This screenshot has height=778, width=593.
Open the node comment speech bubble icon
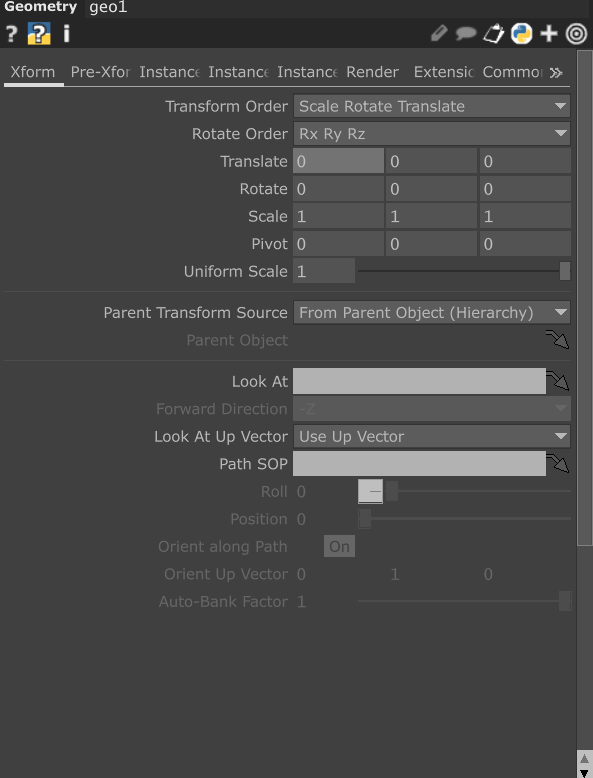pos(465,34)
